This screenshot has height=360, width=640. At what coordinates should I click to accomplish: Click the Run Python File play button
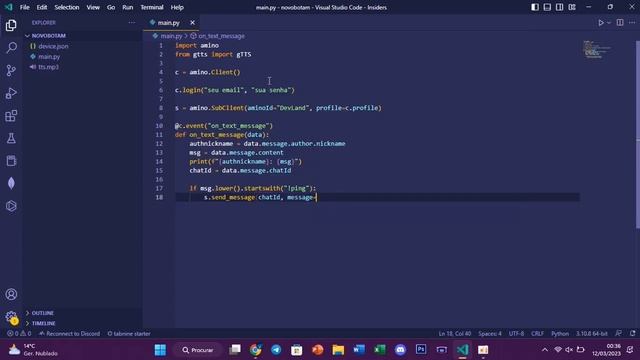(x=601, y=23)
